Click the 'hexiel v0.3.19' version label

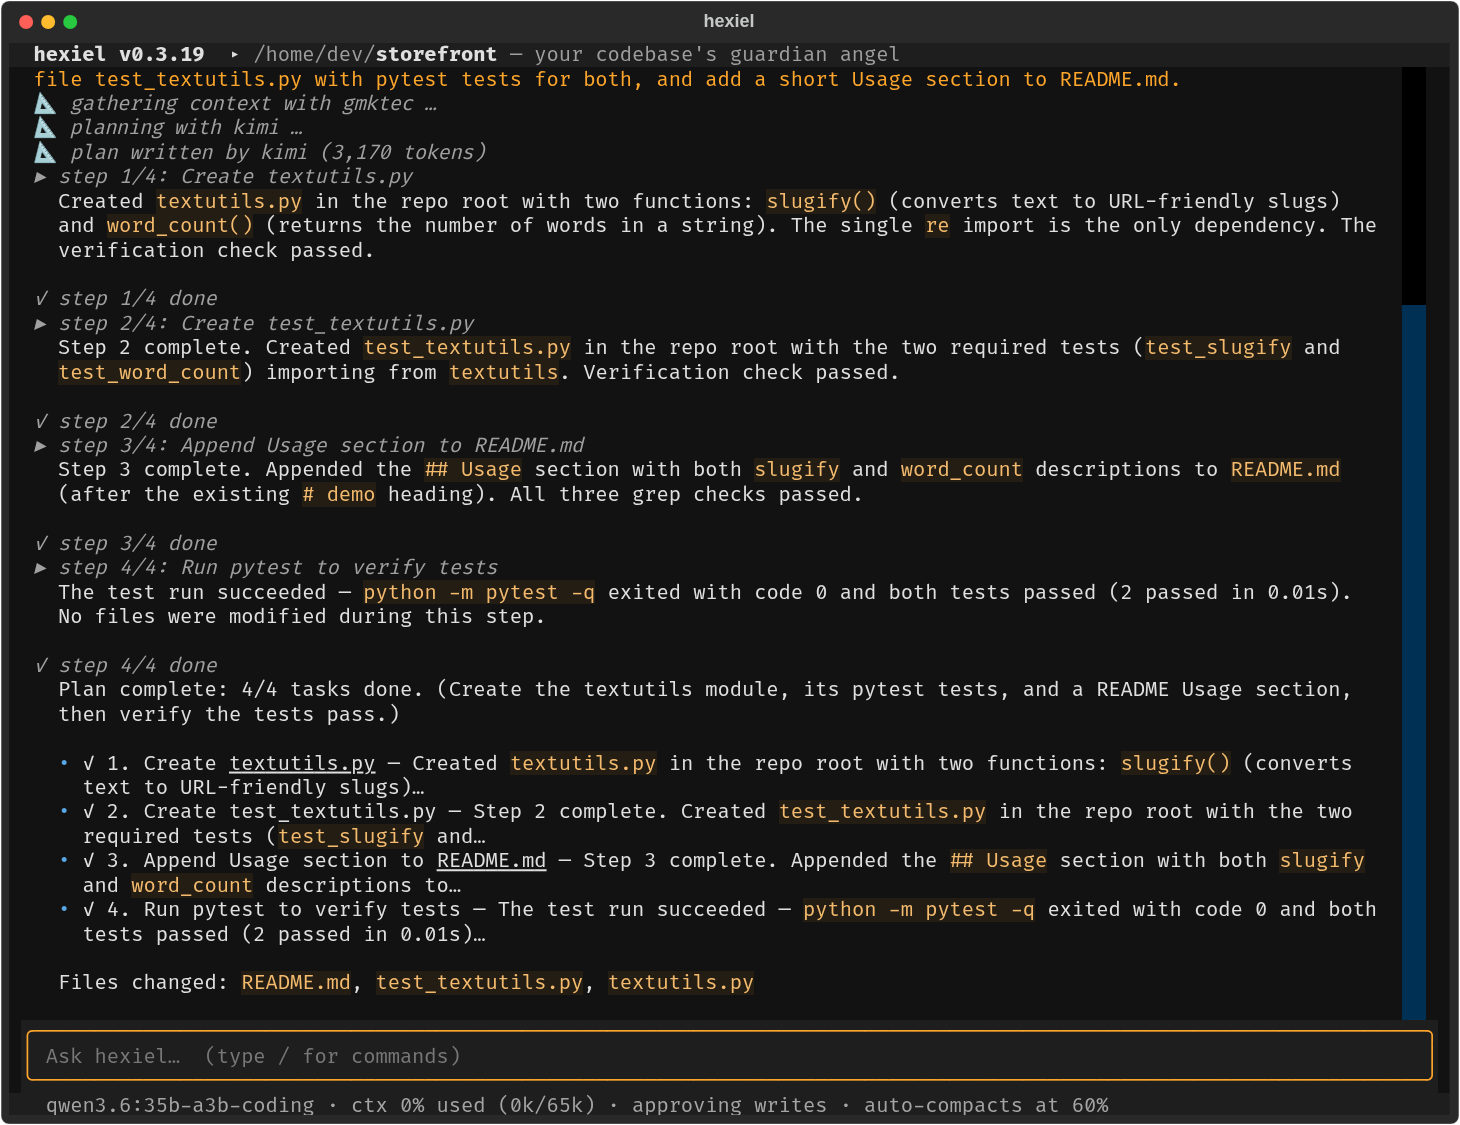(x=119, y=54)
